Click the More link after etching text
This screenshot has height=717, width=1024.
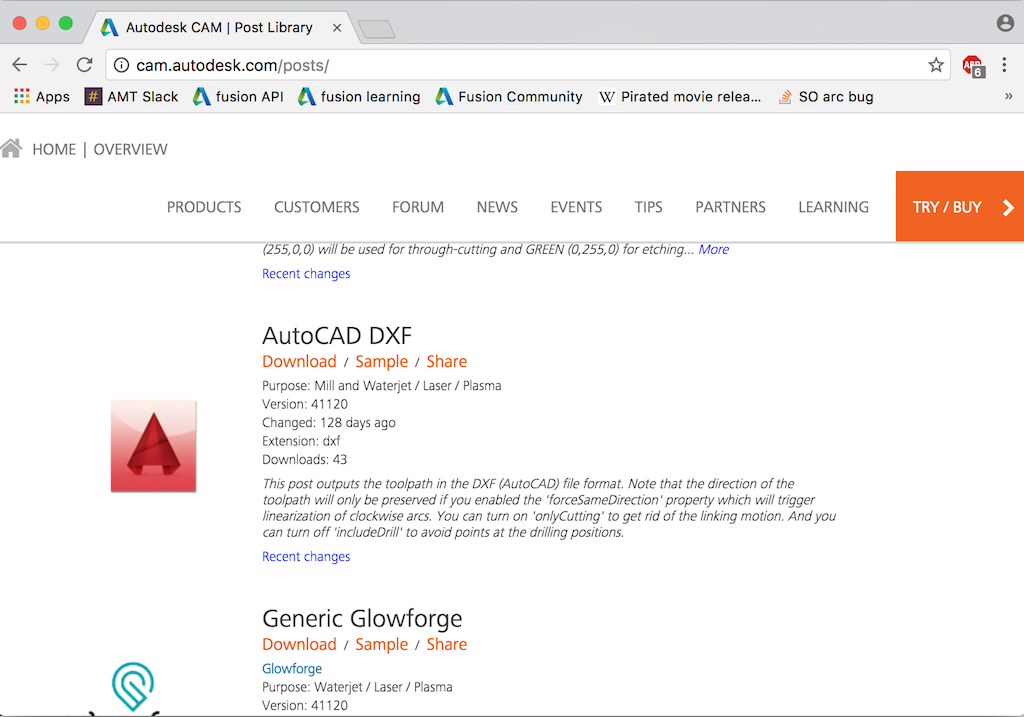point(714,249)
